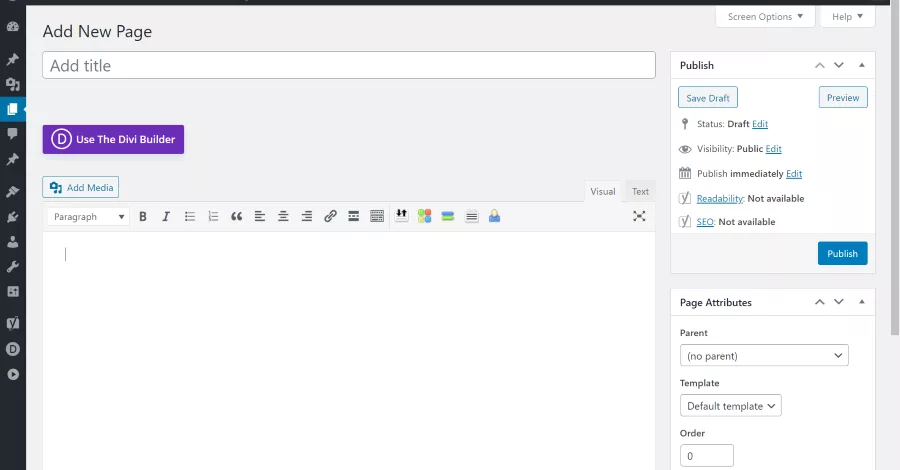
Task: Edit the Publish immediately date
Action: tap(794, 174)
